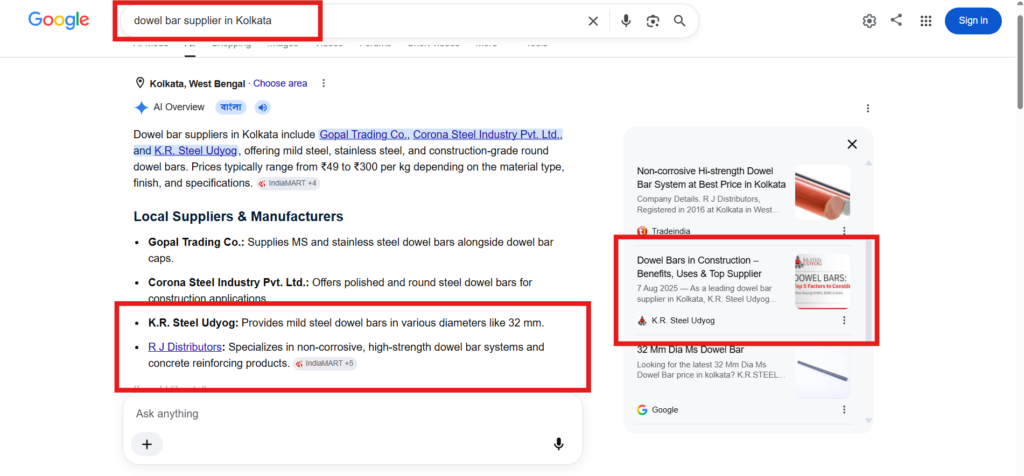The width and height of the screenshot is (1024, 476).
Task: Click the orange dowel bar thumbnail
Action: [822, 192]
